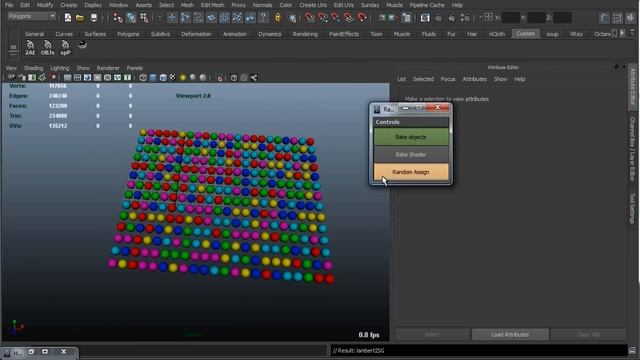
Task: Show the Attribute Editor sidebar icon
Action: (604, 18)
